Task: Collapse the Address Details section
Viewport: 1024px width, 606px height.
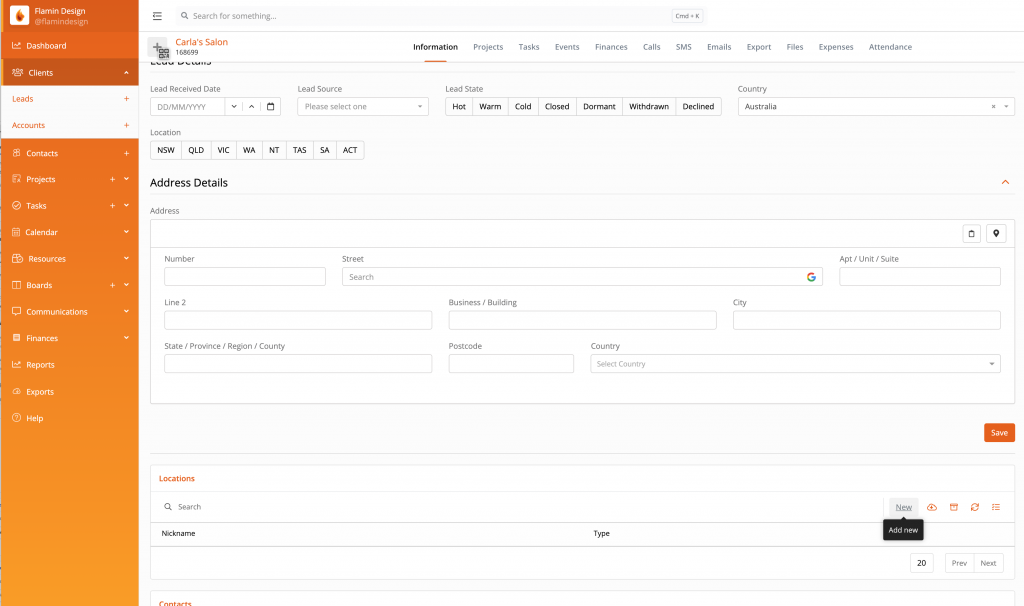Action: (1004, 182)
